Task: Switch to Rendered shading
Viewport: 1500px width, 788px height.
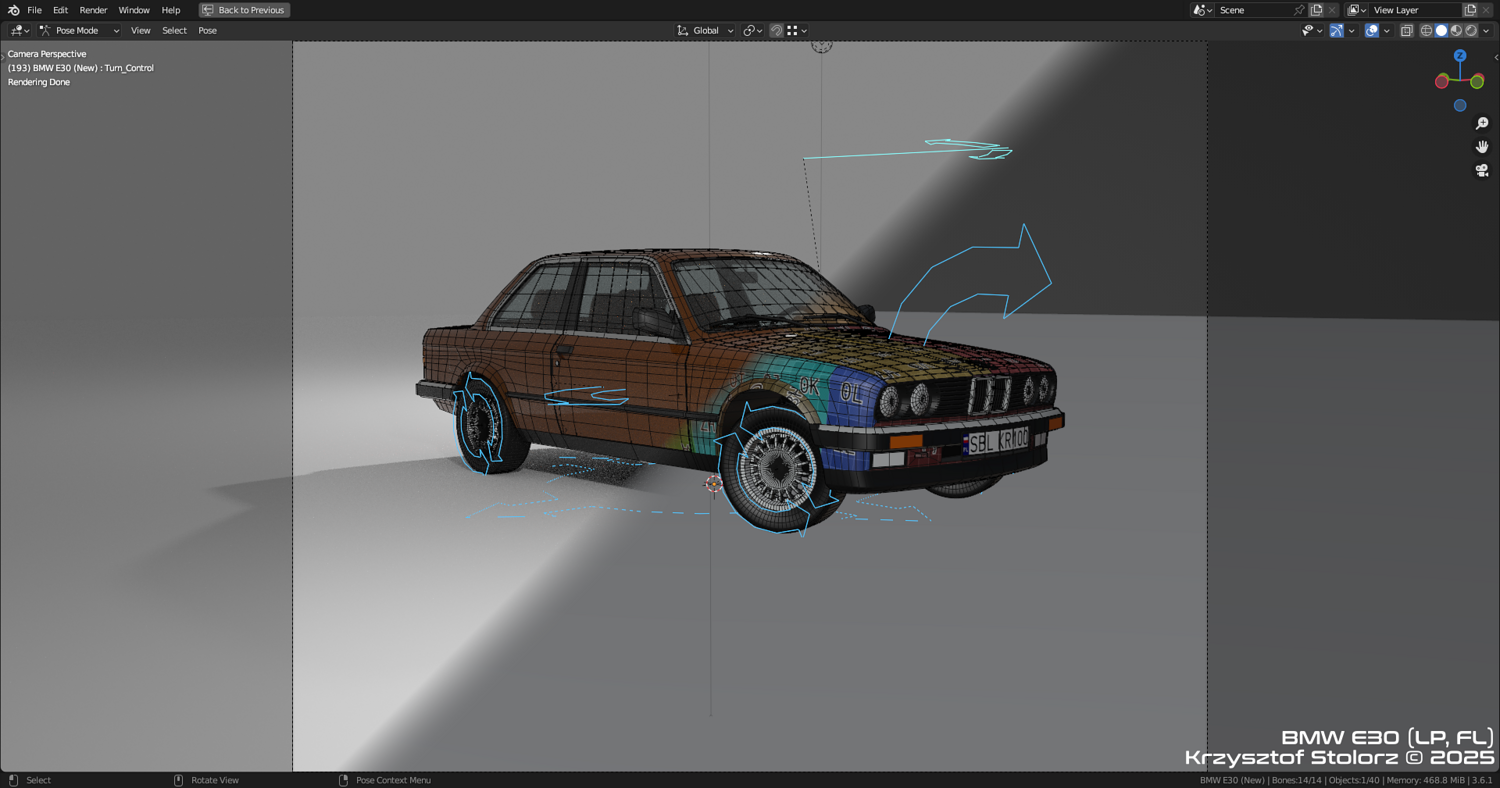Action: pos(1471,31)
